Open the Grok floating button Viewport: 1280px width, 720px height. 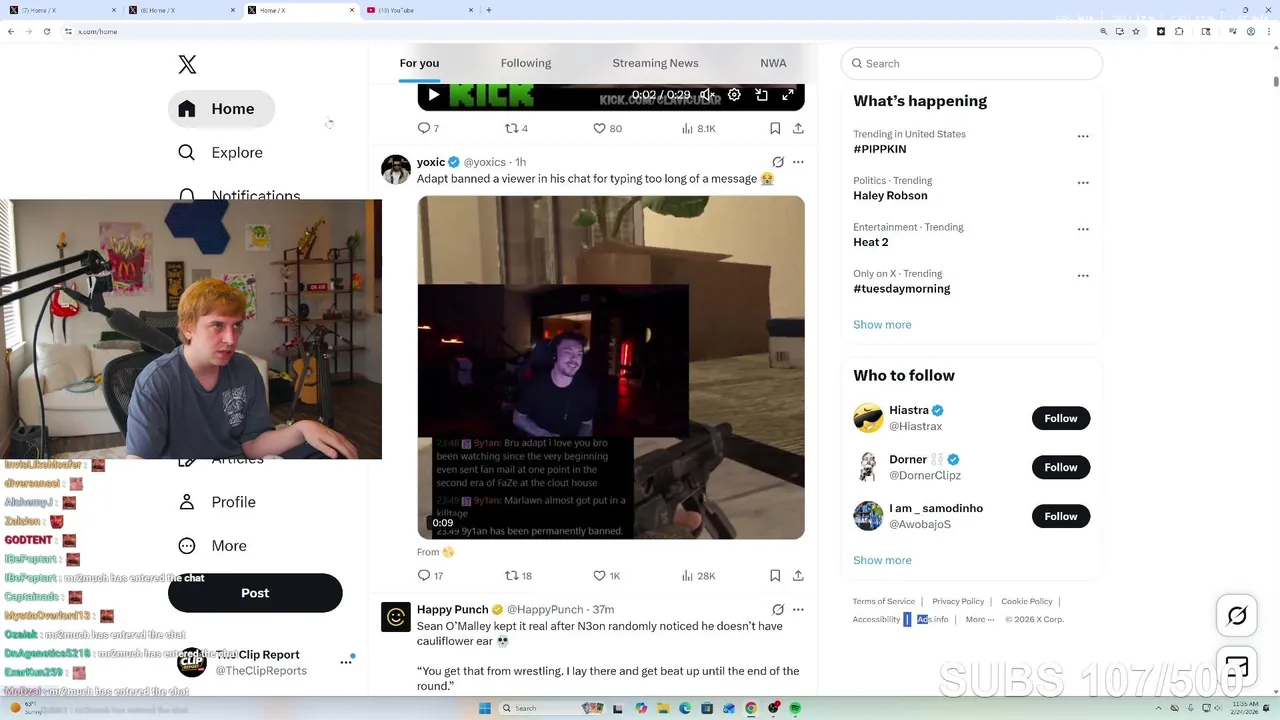click(x=1237, y=616)
